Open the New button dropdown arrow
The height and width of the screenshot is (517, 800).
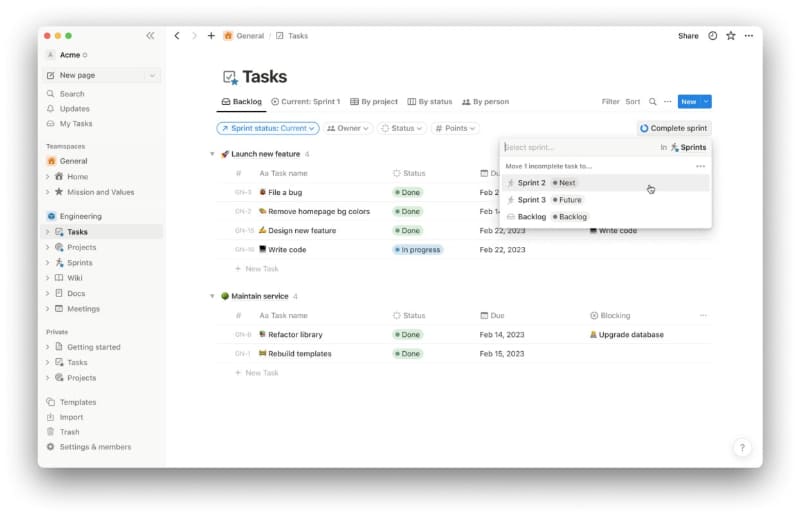(x=706, y=102)
